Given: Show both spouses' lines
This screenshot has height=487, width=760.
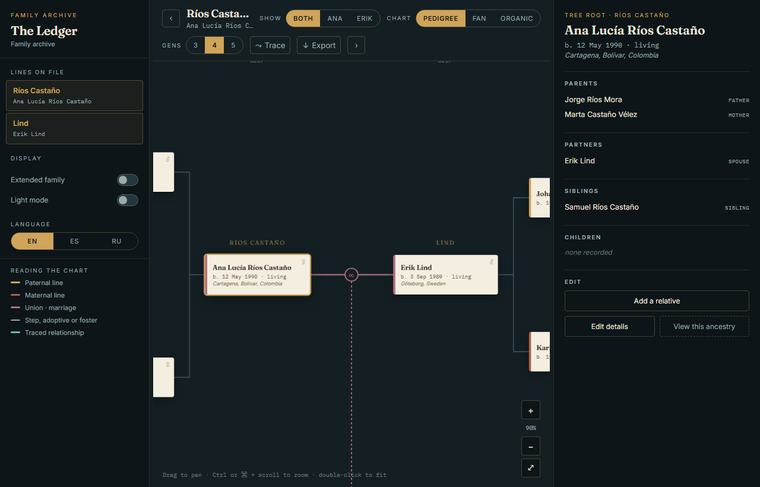Looking at the screenshot, I should 303,18.
